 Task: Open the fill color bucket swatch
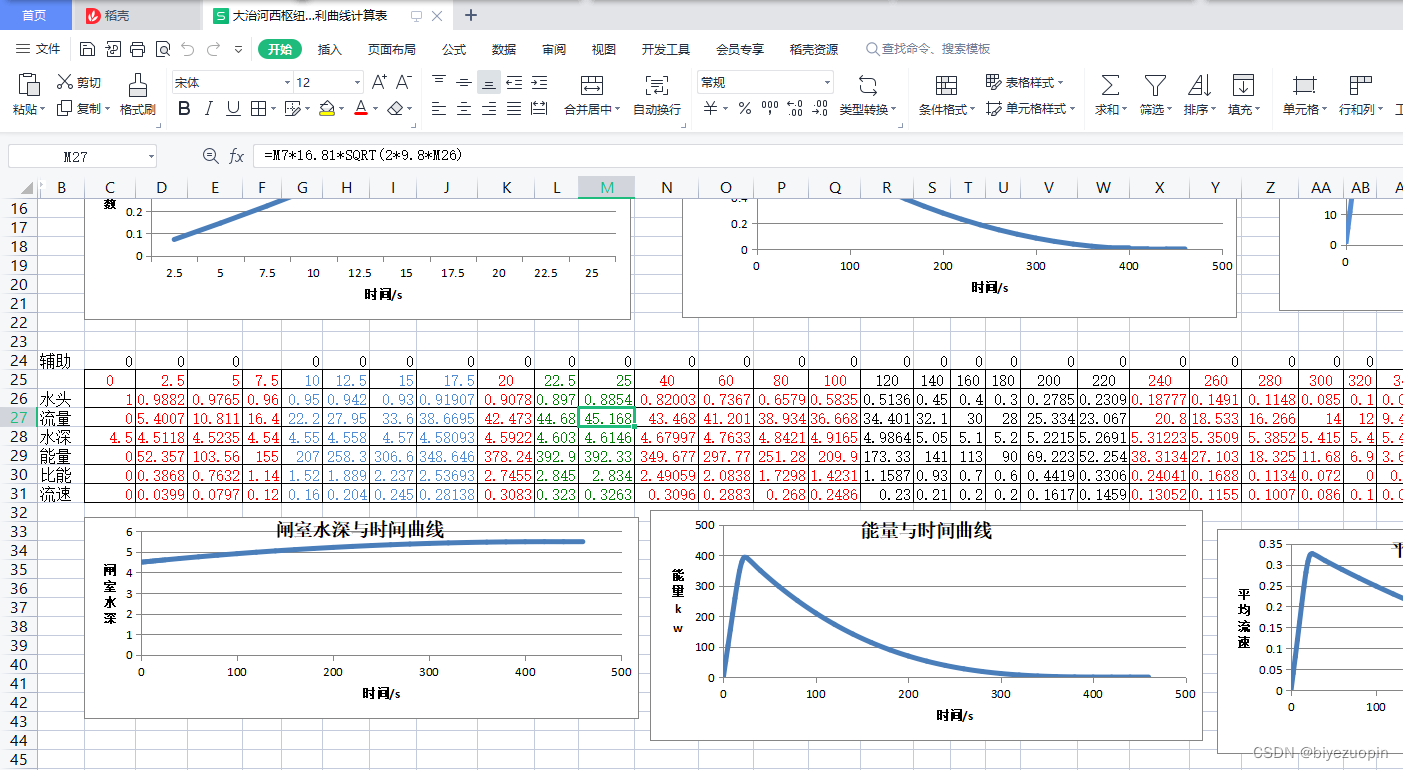coord(327,108)
